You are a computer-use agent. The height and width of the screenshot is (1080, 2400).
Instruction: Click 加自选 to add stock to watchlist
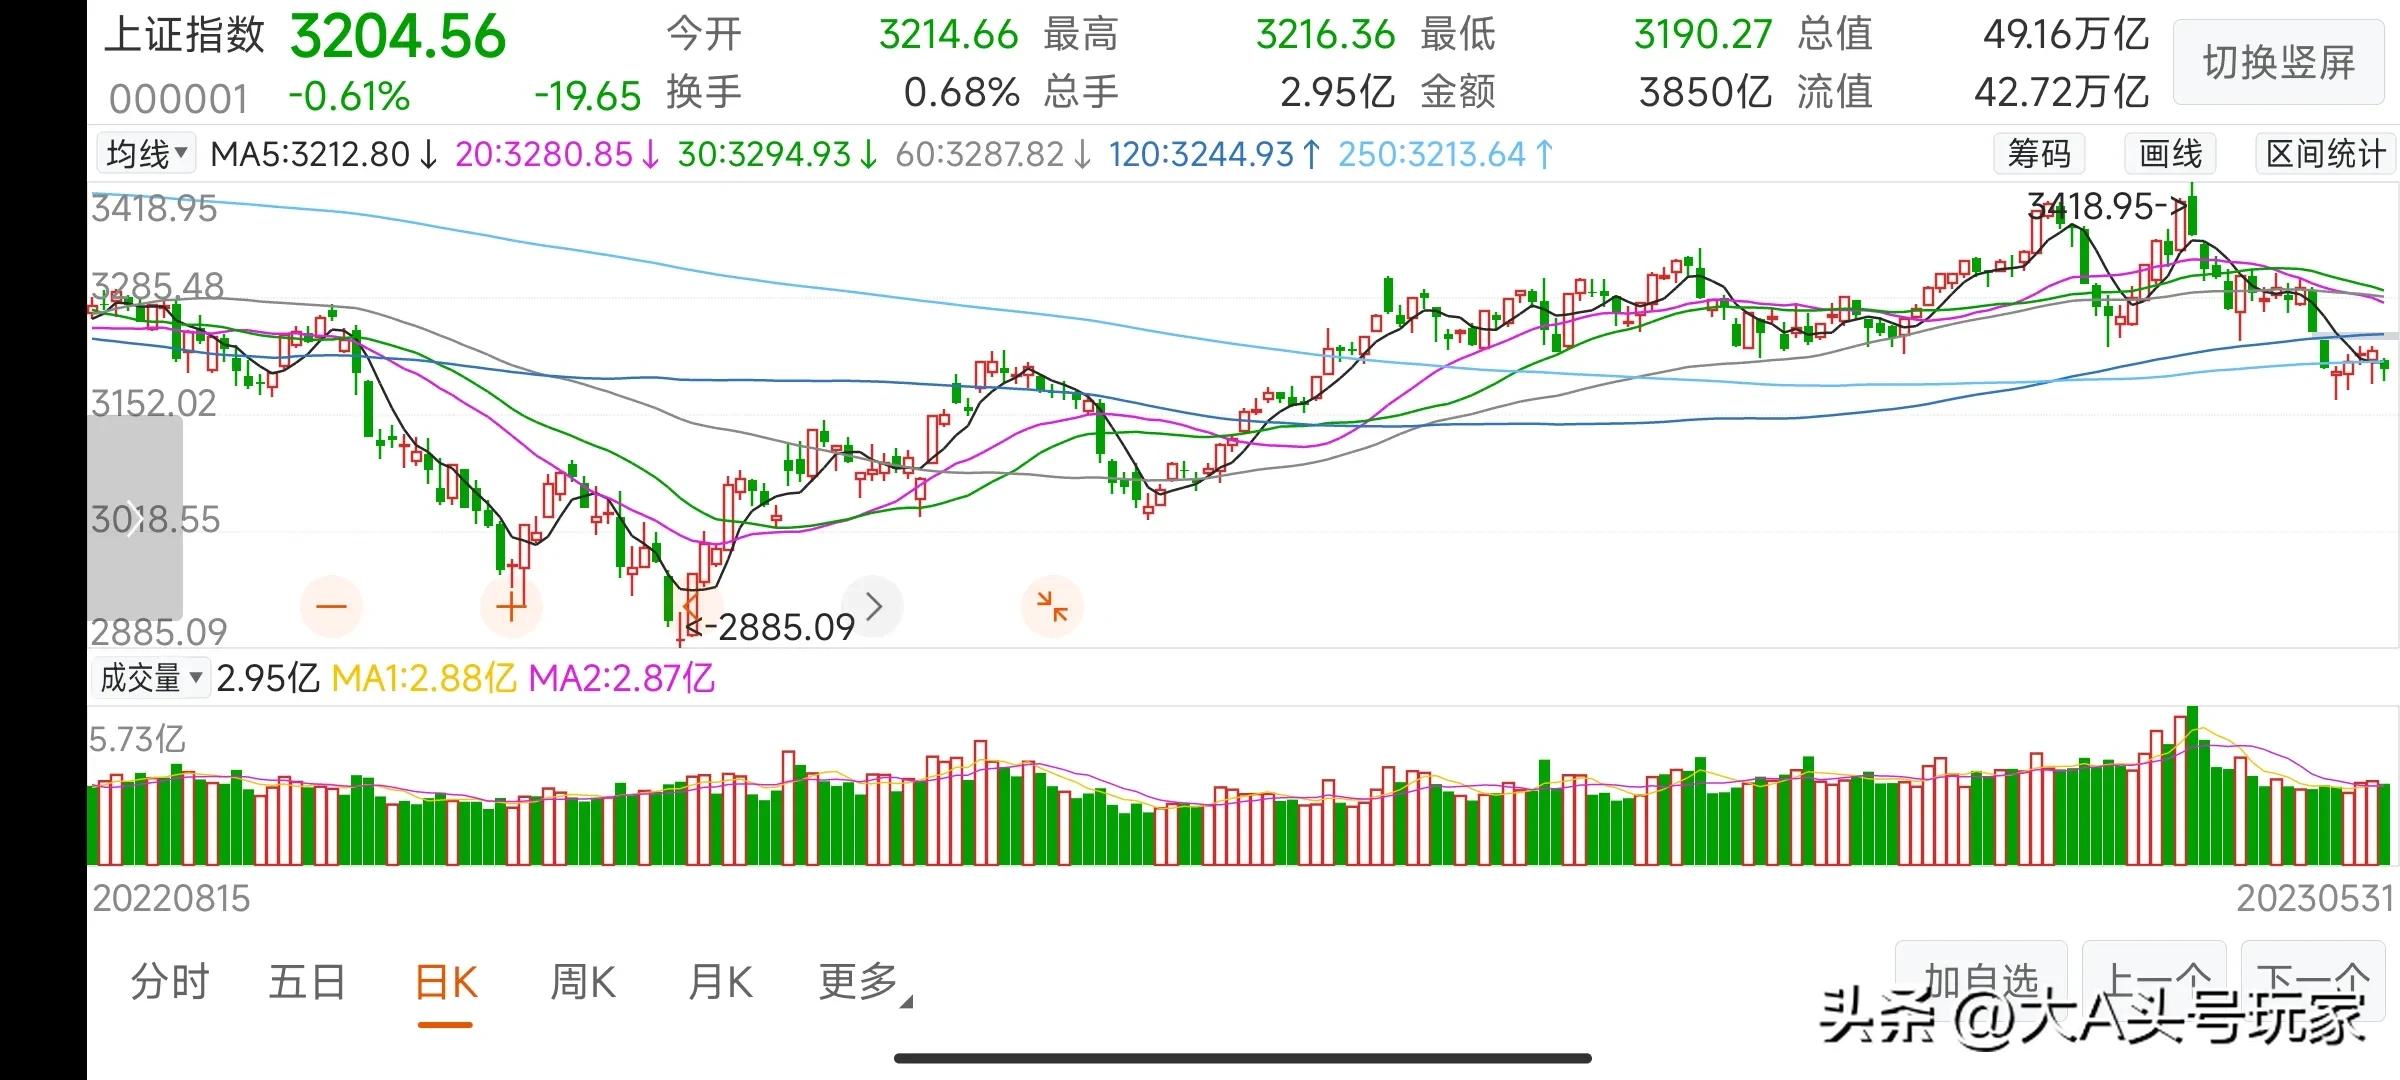coord(1980,978)
